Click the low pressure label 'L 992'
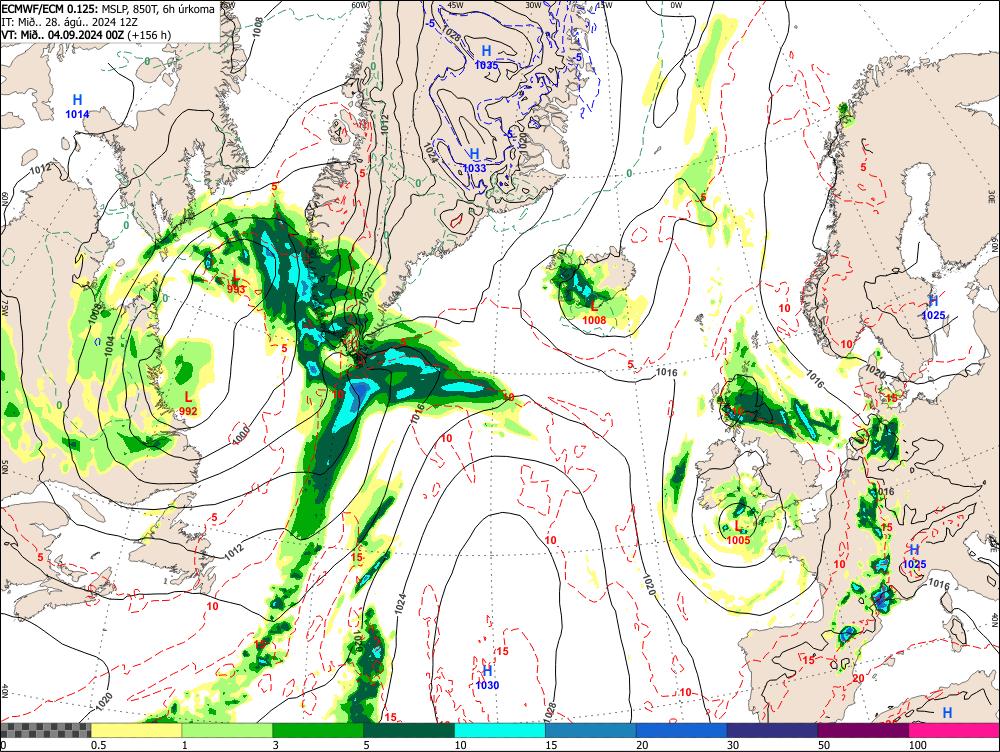1000x752 pixels. pyautogui.click(x=188, y=404)
